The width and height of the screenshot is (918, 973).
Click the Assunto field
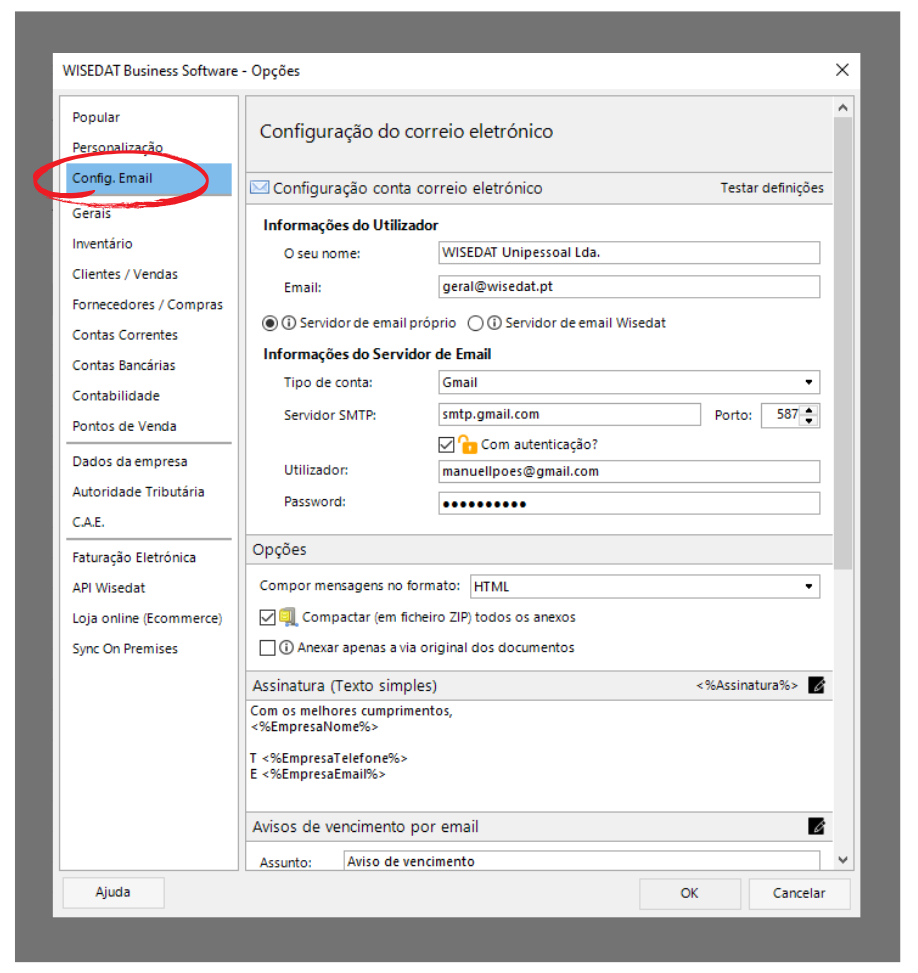point(582,861)
